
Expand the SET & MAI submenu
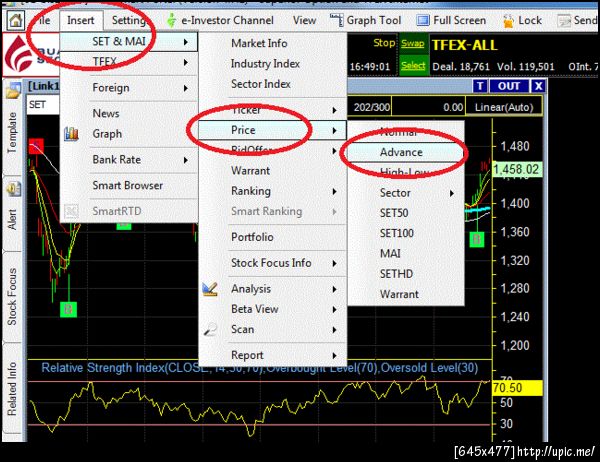[129, 41]
